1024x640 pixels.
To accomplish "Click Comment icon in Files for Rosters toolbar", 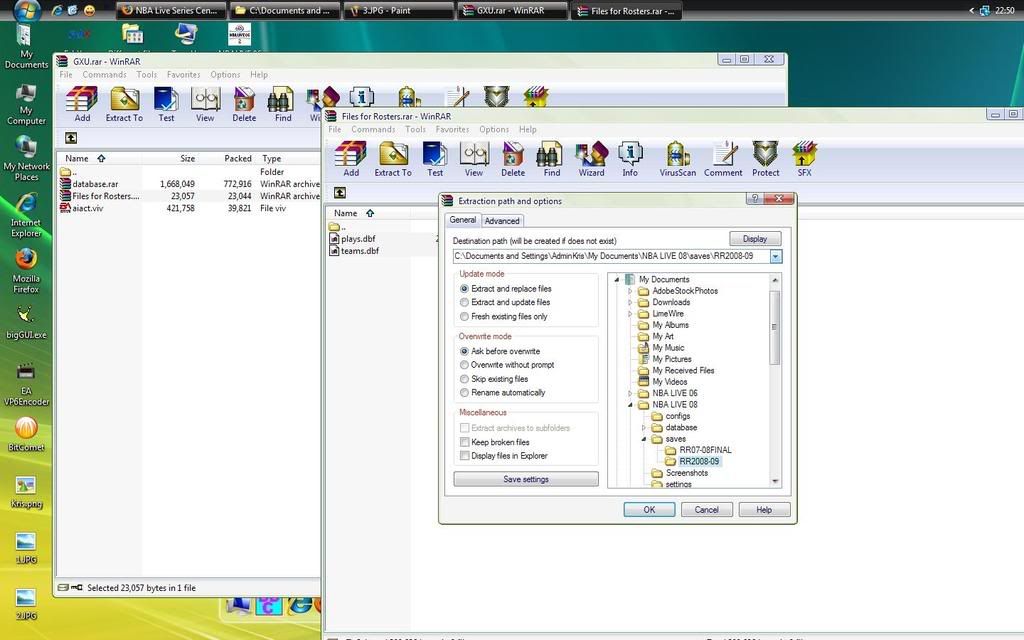I will pyautogui.click(x=723, y=159).
